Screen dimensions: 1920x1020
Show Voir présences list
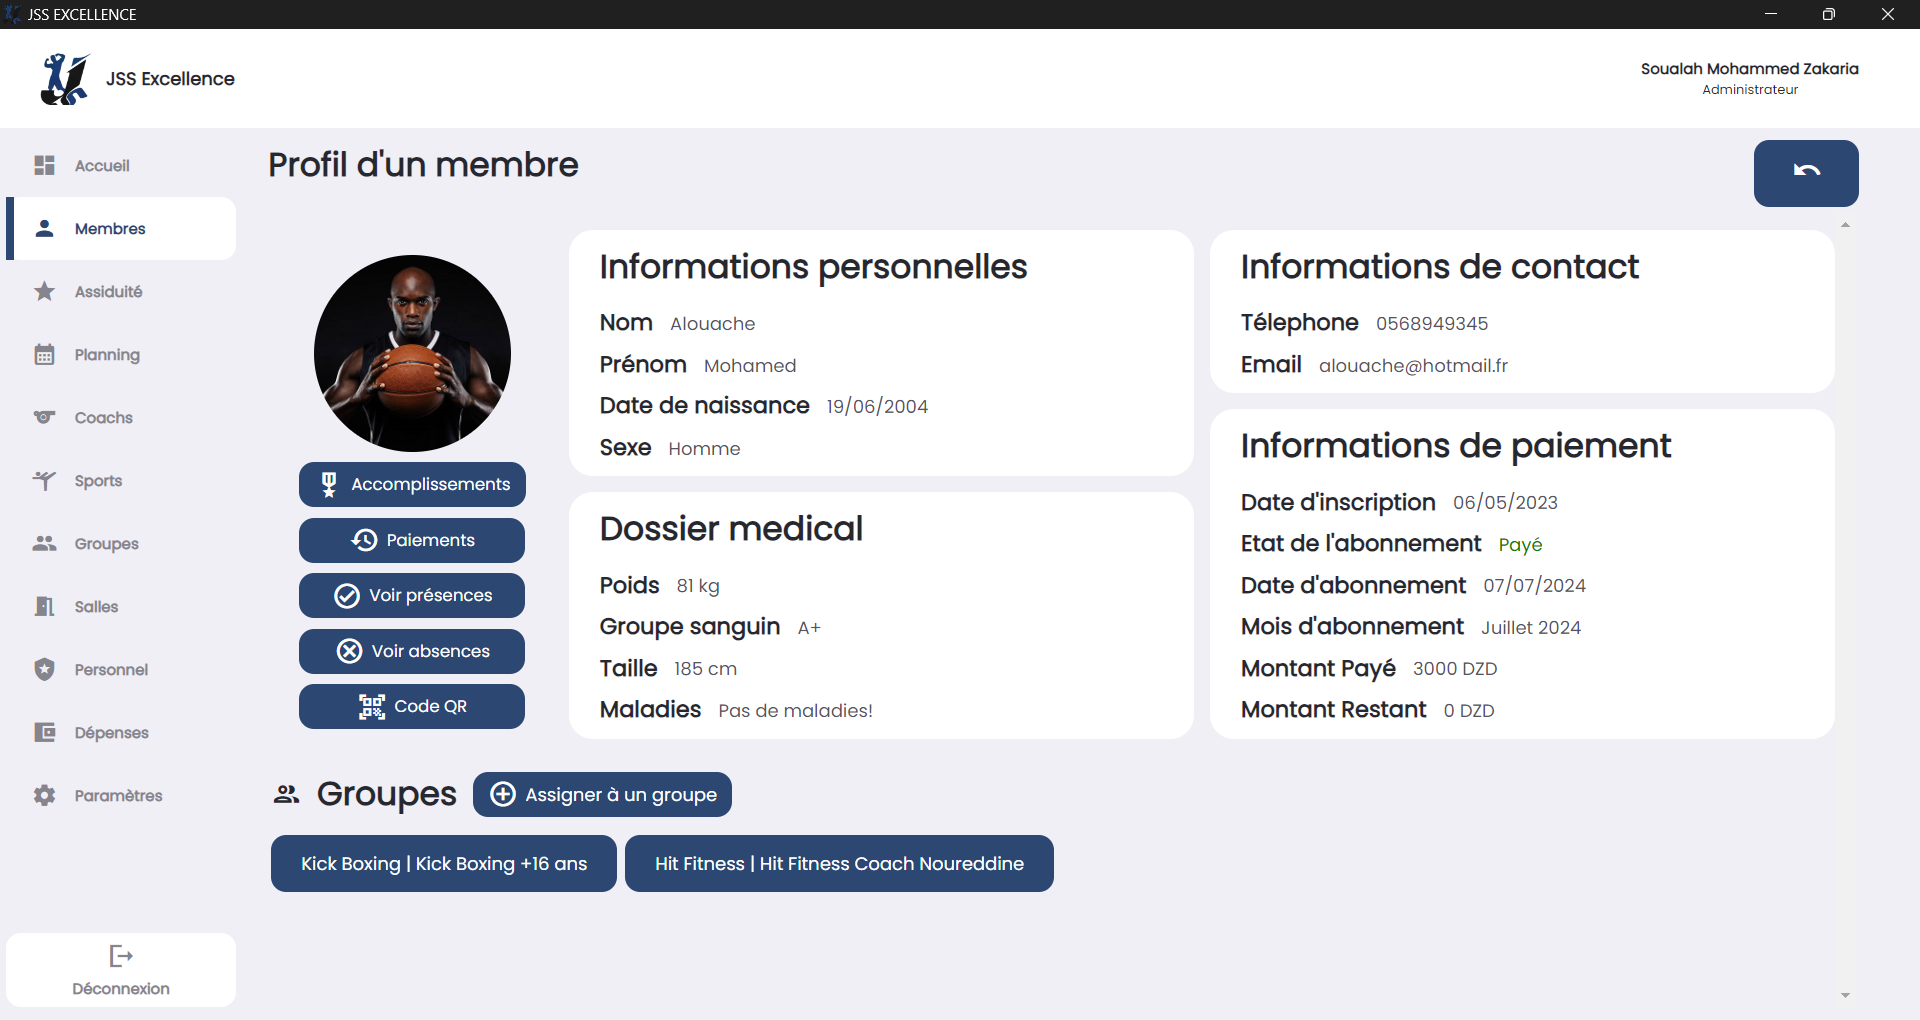pyautogui.click(x=412, y=596)
